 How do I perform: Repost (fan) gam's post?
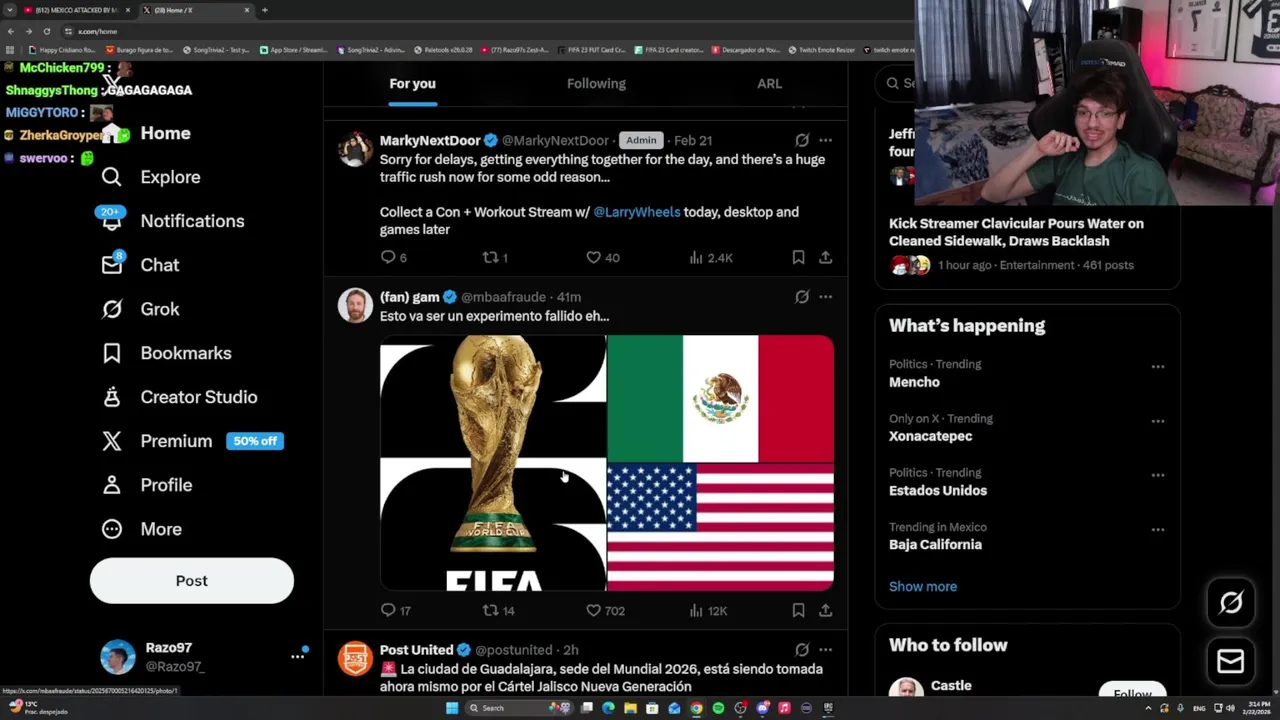point(498,610)
